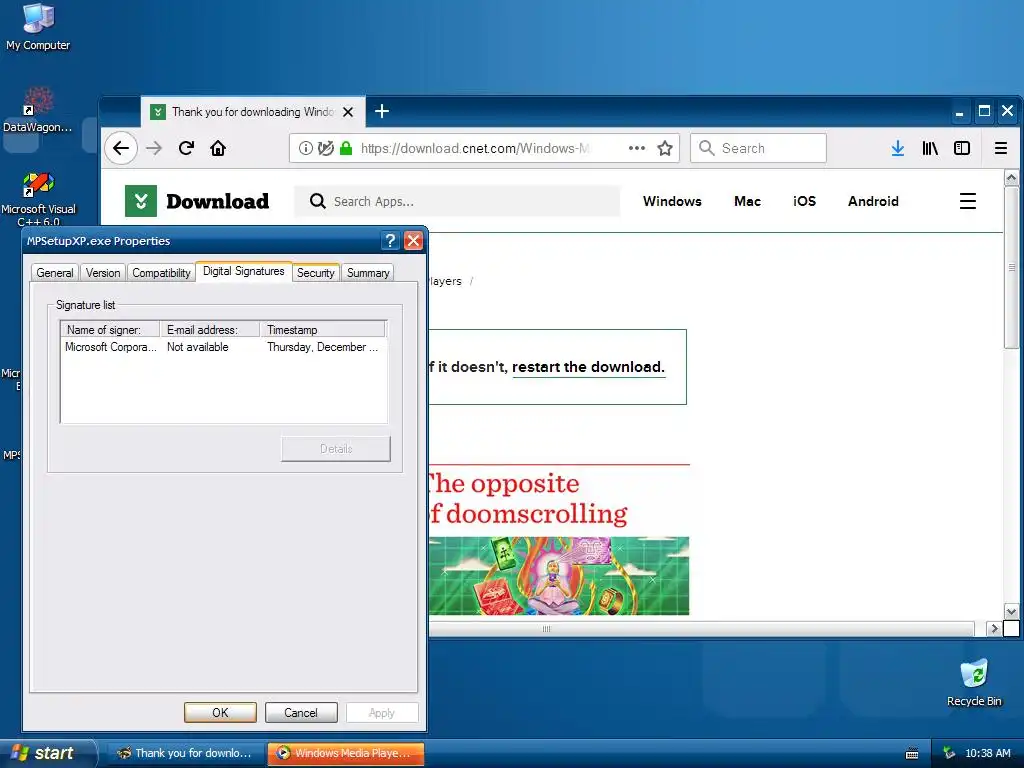Select the Digital Signatures tab
The width and height of the screenshot is (1024, 768).
(244, 271)
